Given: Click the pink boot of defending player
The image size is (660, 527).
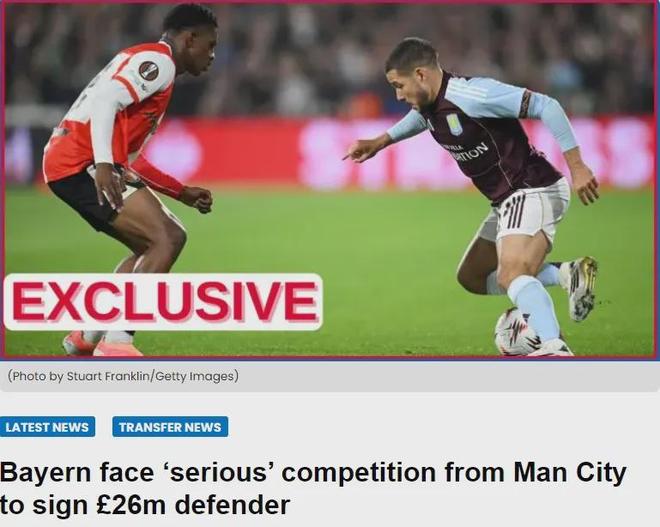Looking at the screenshot, I should [x=102, y=345].
